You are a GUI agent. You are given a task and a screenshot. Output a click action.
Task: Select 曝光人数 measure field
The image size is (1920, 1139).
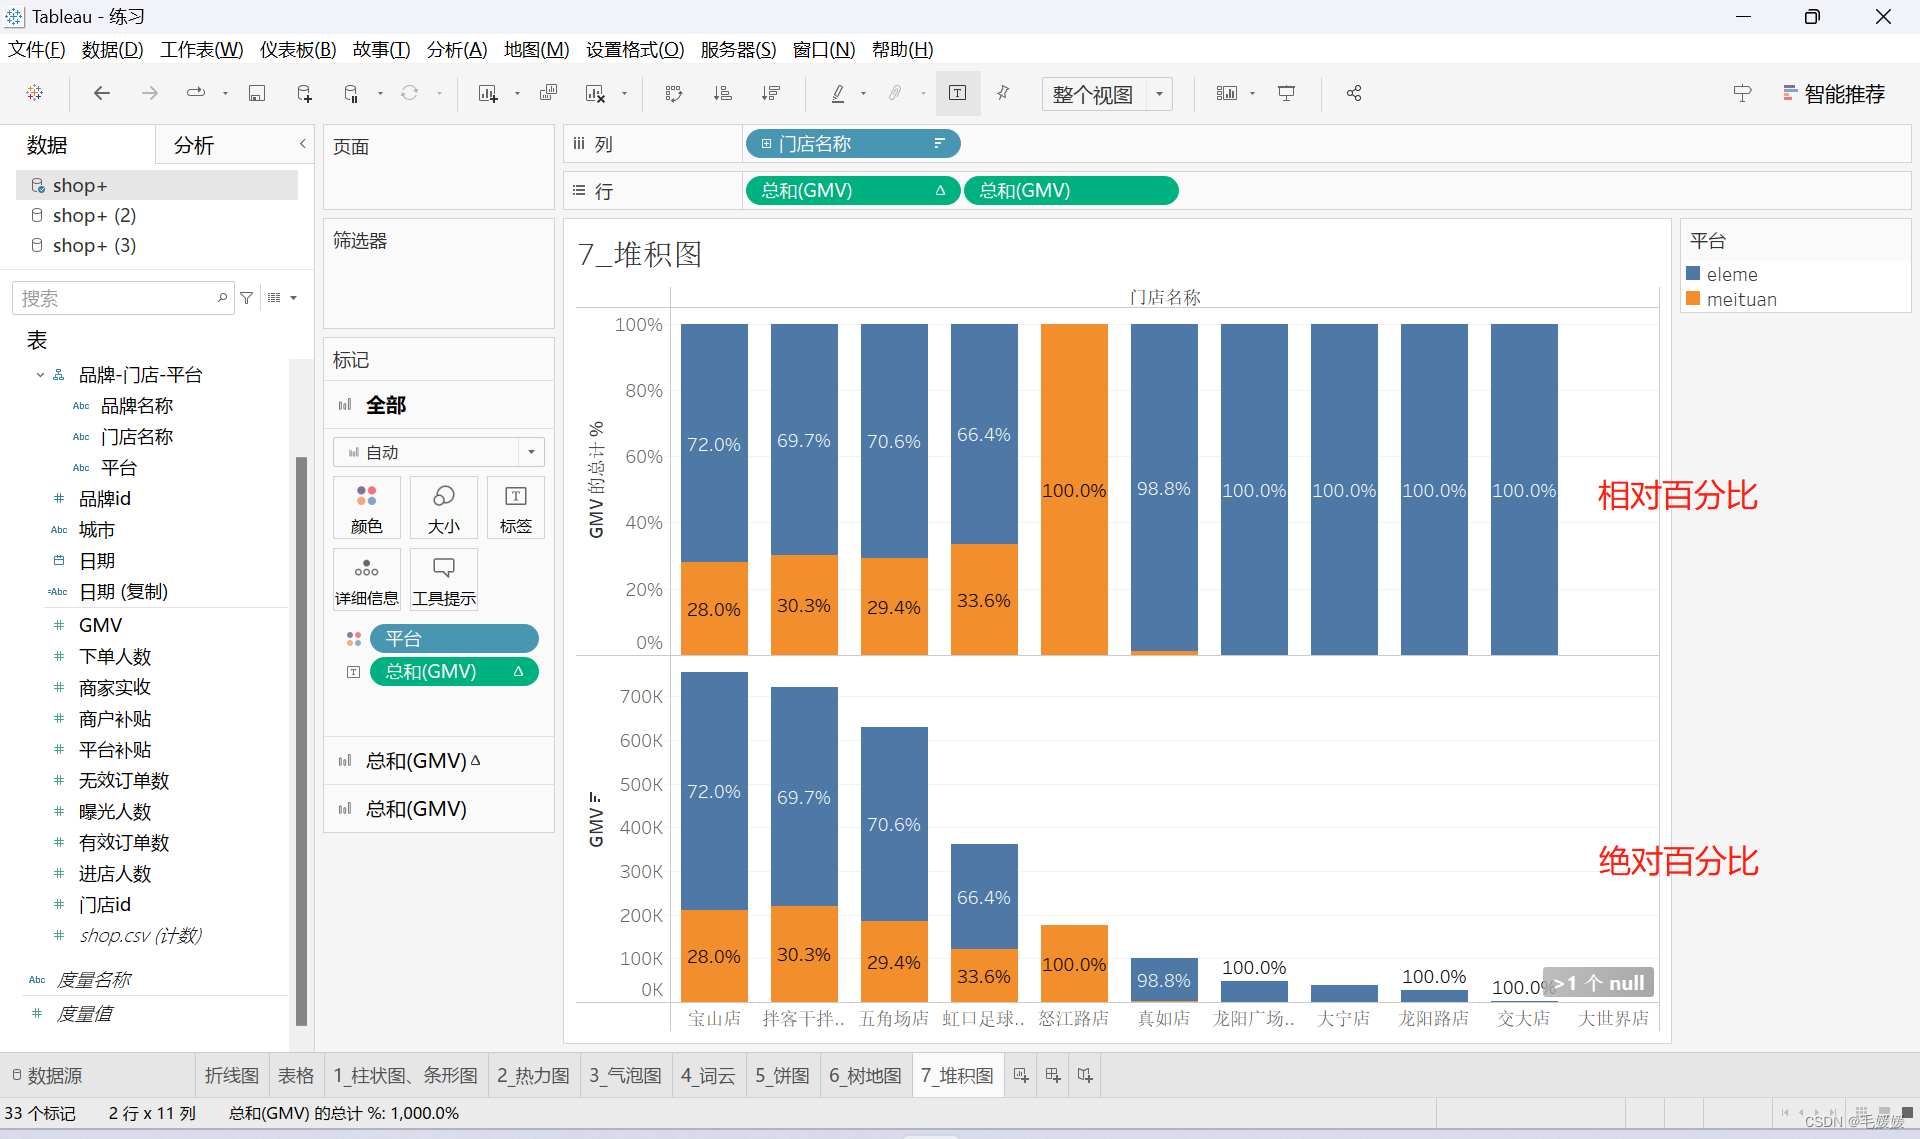pos(115,811)
